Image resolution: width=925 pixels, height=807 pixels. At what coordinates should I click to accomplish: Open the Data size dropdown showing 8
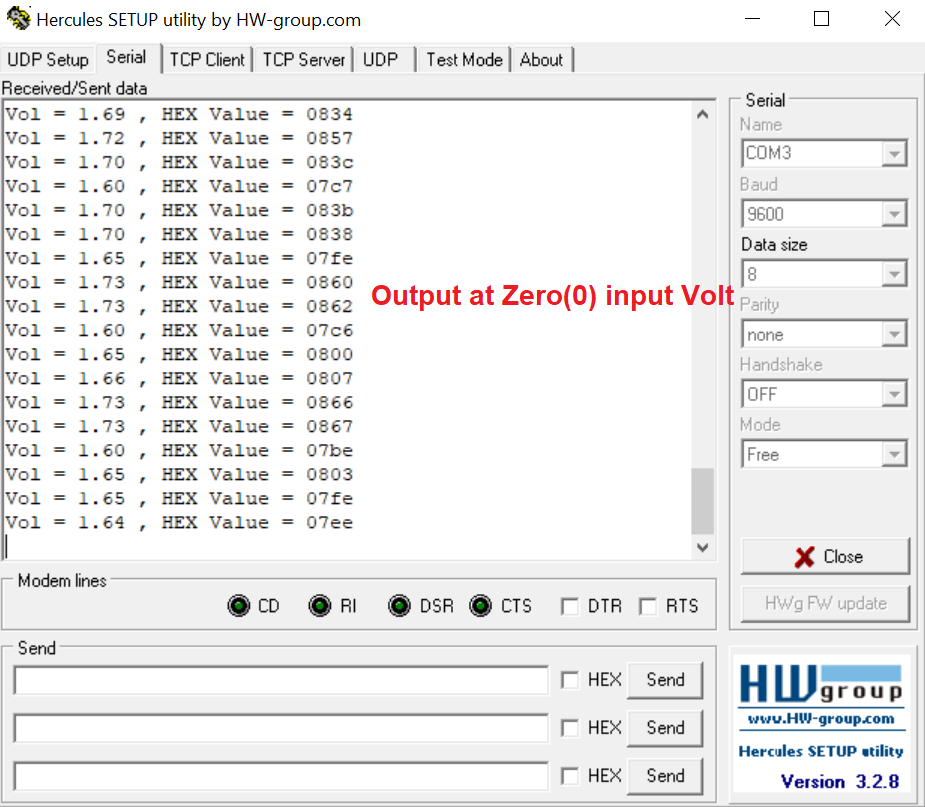pyautogui.click(x=894, y=274)
